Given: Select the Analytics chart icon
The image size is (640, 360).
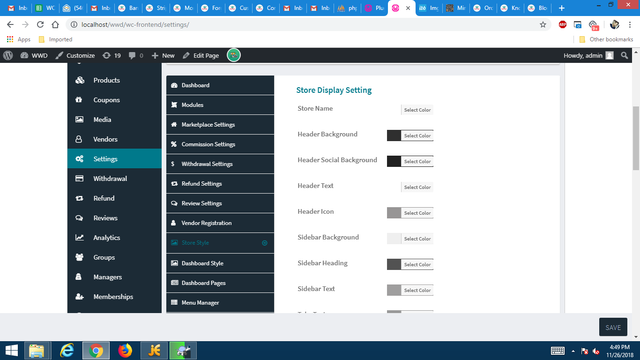Looking at the screenshot, I should pyautogui.click(x=79, y=238).
